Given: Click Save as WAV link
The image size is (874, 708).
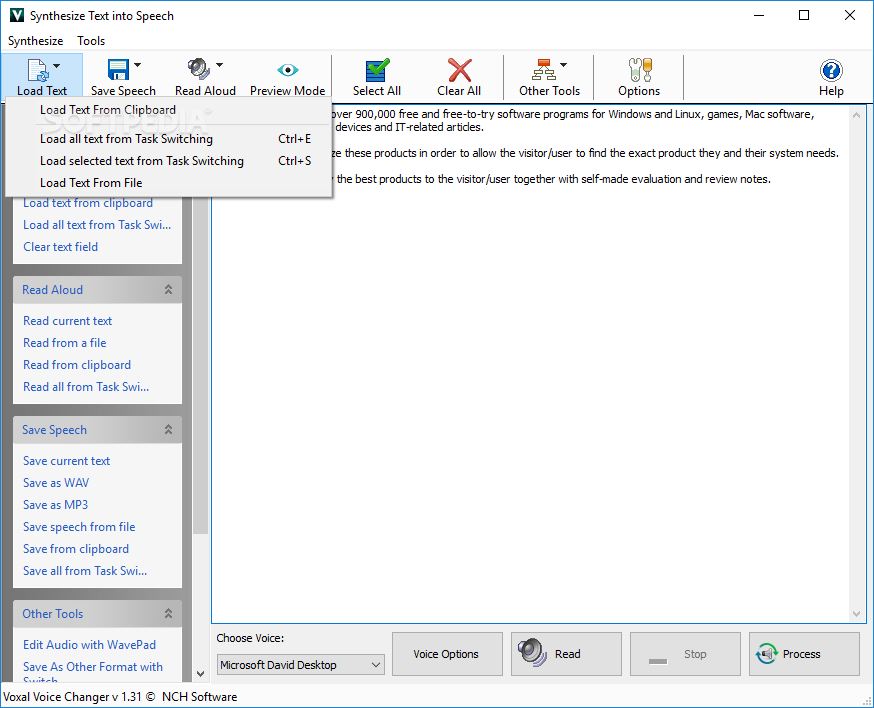Looking at the screenshot, I should tap(56, 483).
